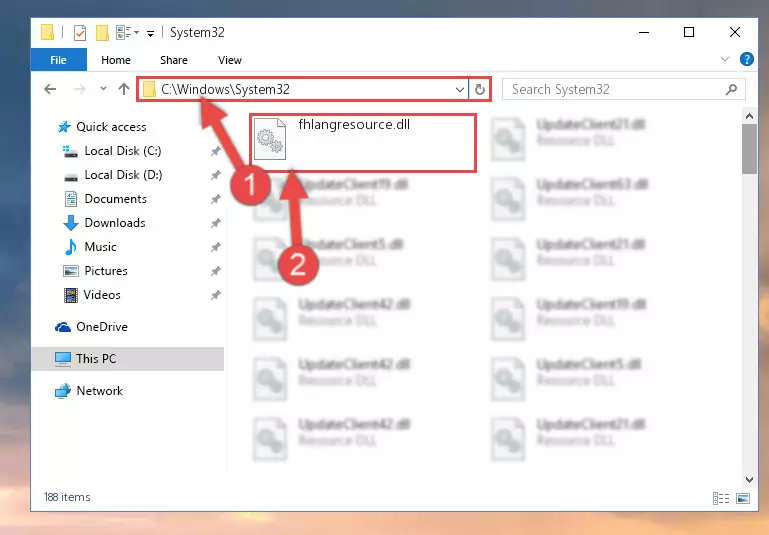Image resolution: width=769 pixels, height=535 pixels.
Task: Switch to large icons view in status bar
Action: [743, 499]
